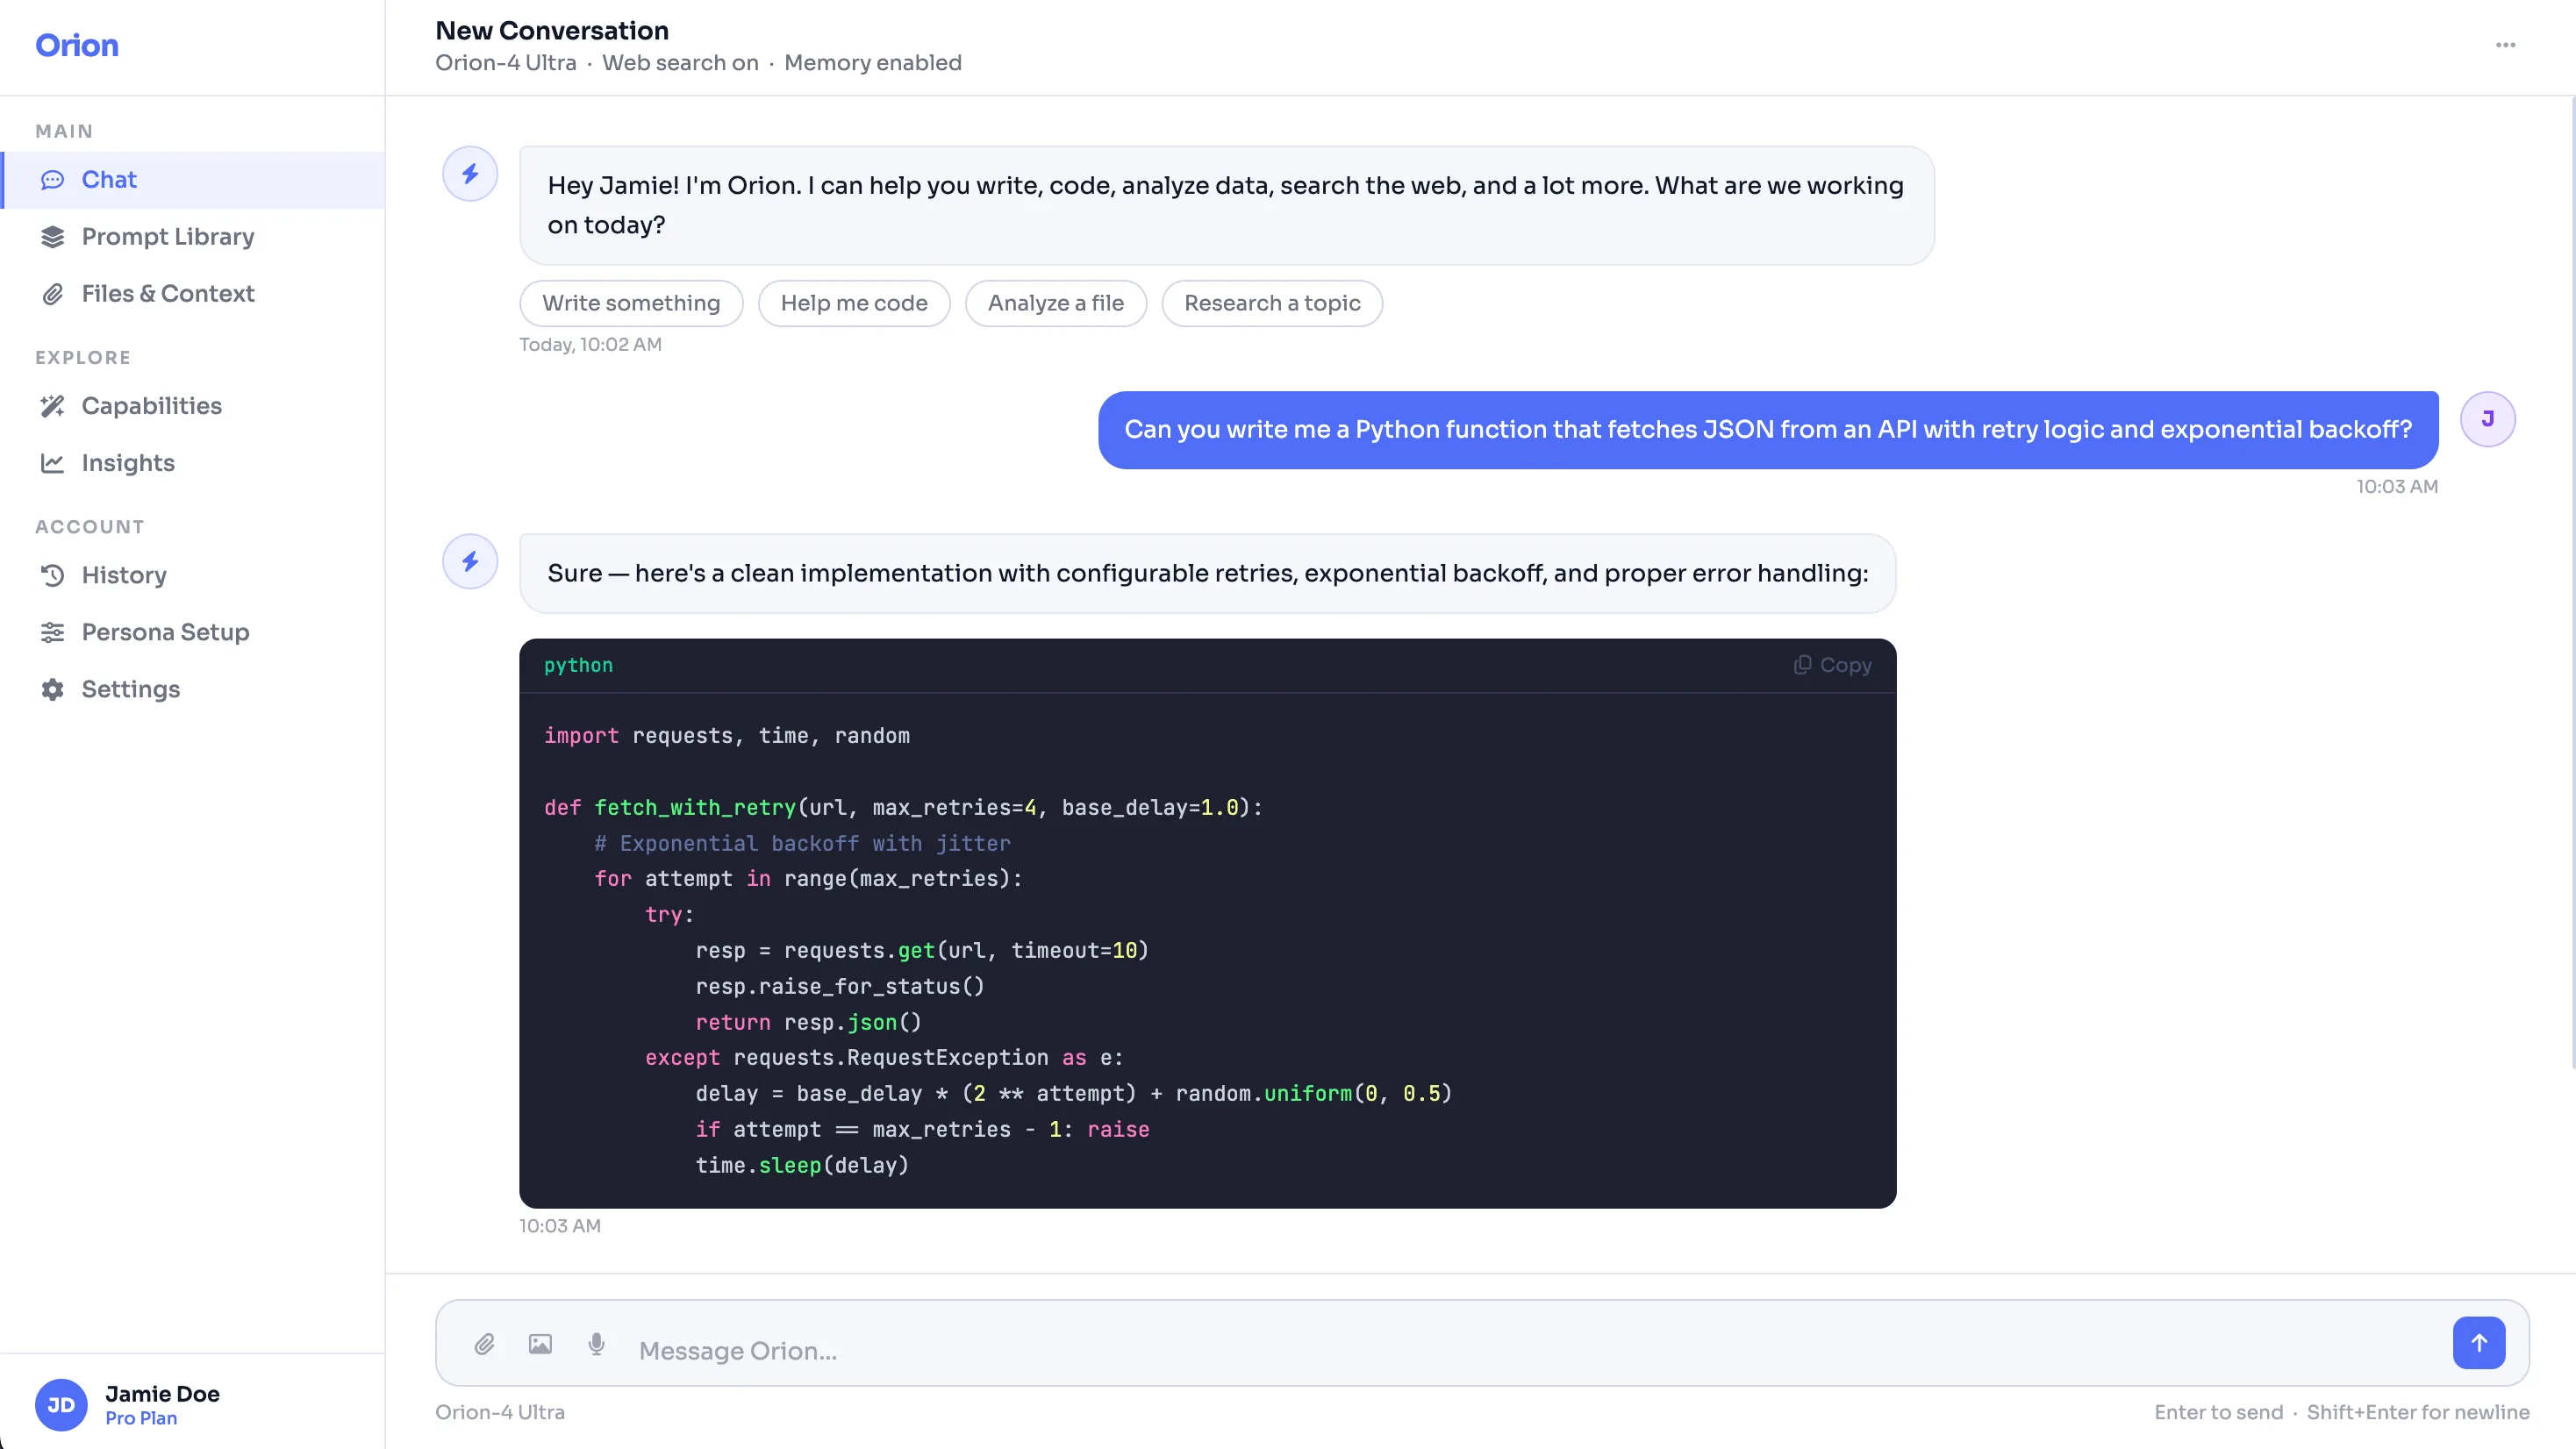Click the Chat bubble icon
Viewport: 2576px width, 1449px height.
tap(52, 180)
